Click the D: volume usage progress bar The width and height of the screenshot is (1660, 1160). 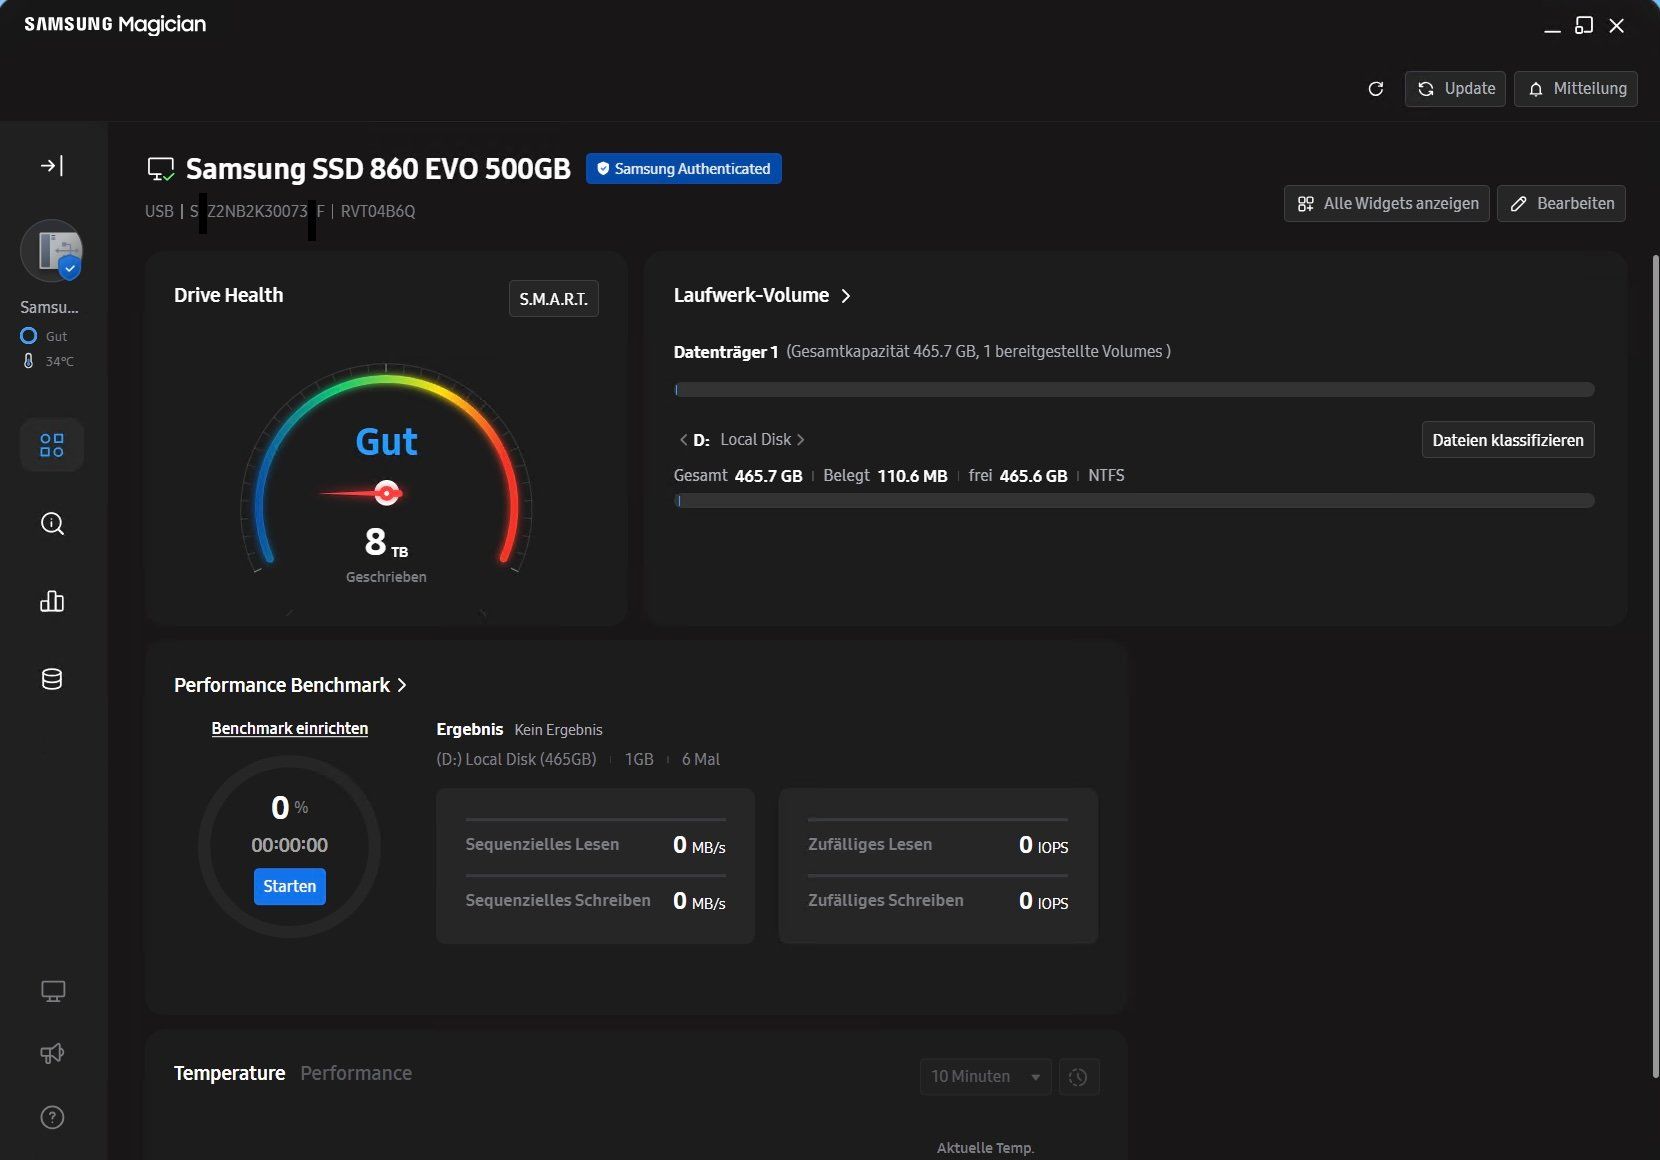(x=1134, y=501)
